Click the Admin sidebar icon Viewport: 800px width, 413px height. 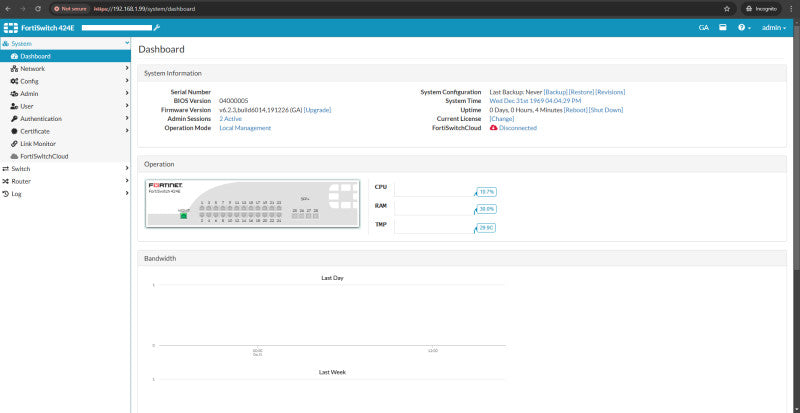[x=14, y=94]
